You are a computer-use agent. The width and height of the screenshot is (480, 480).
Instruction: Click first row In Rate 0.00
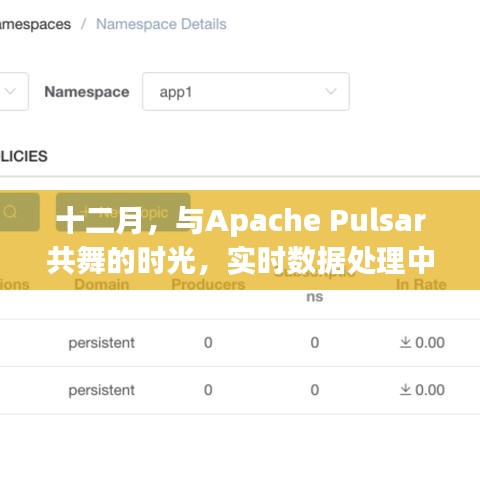422,343
